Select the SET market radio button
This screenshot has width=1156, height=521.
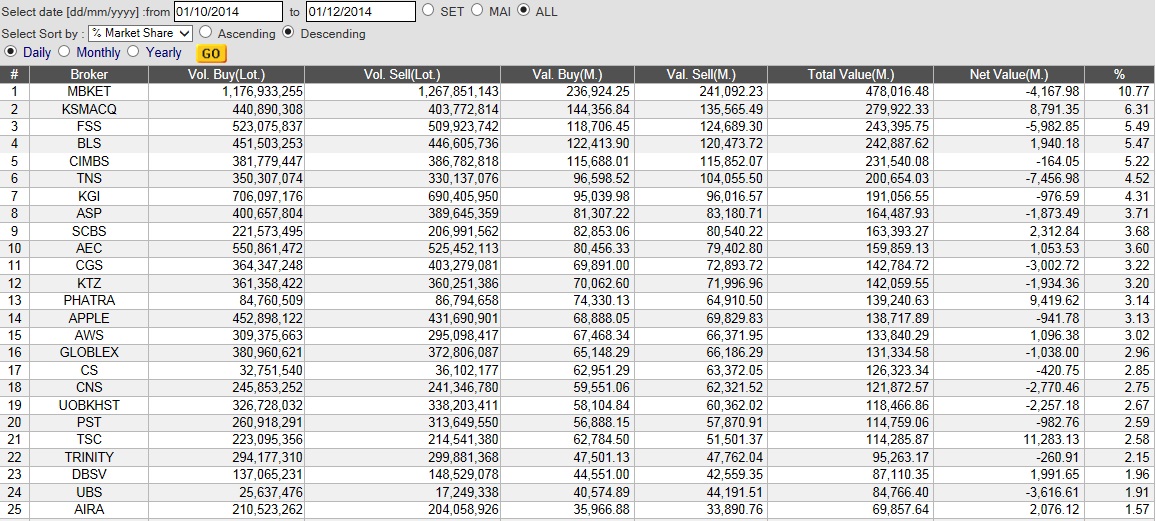point(428,10)
